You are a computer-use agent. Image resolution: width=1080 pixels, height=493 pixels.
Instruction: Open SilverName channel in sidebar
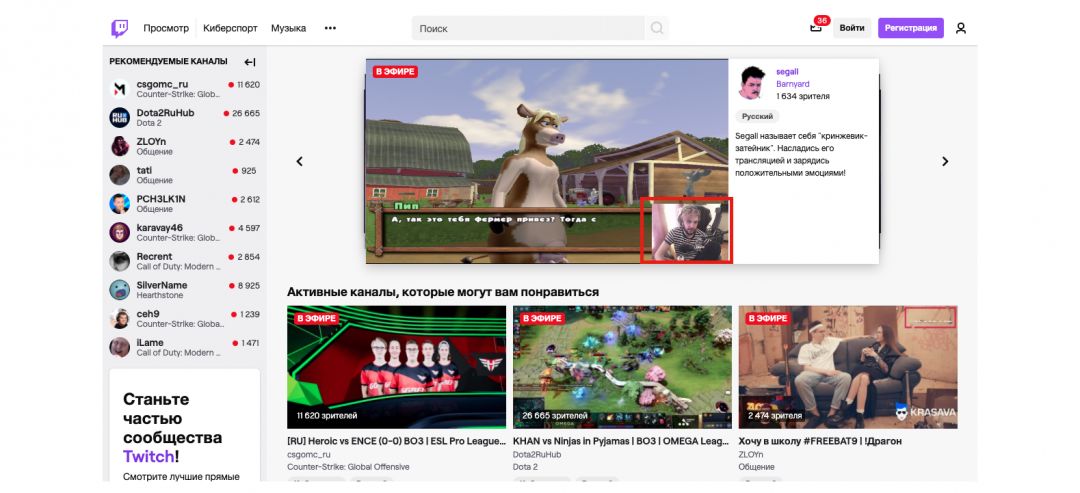[162, 285]
